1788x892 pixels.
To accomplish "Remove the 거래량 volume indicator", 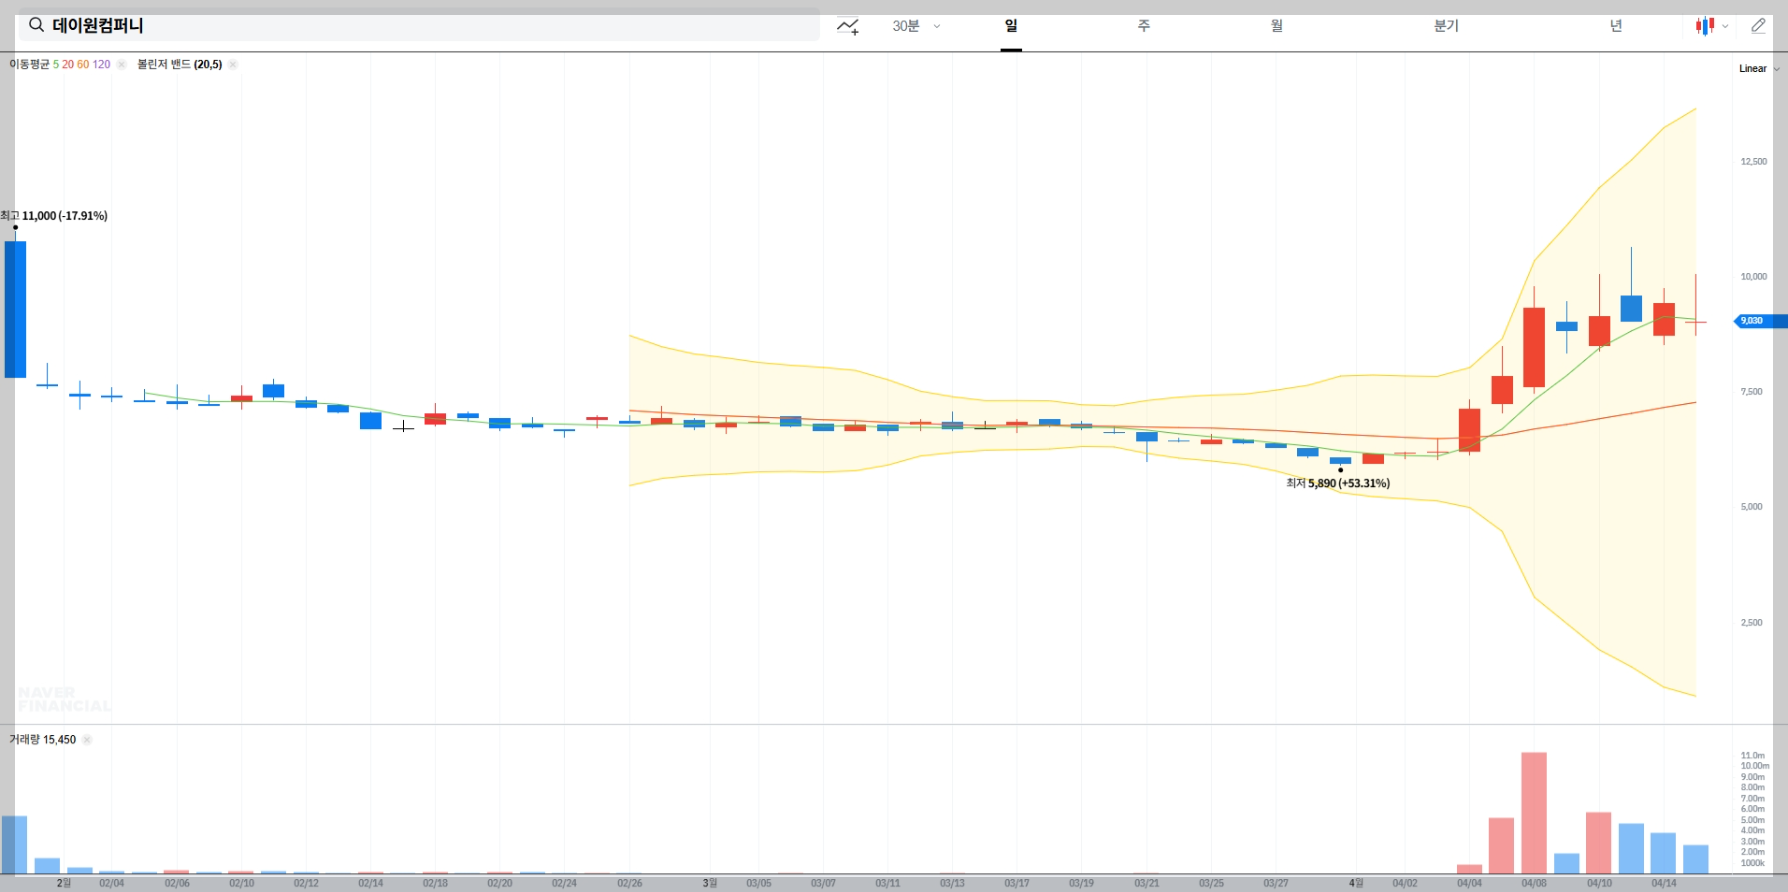I will (x=87, y=740).
